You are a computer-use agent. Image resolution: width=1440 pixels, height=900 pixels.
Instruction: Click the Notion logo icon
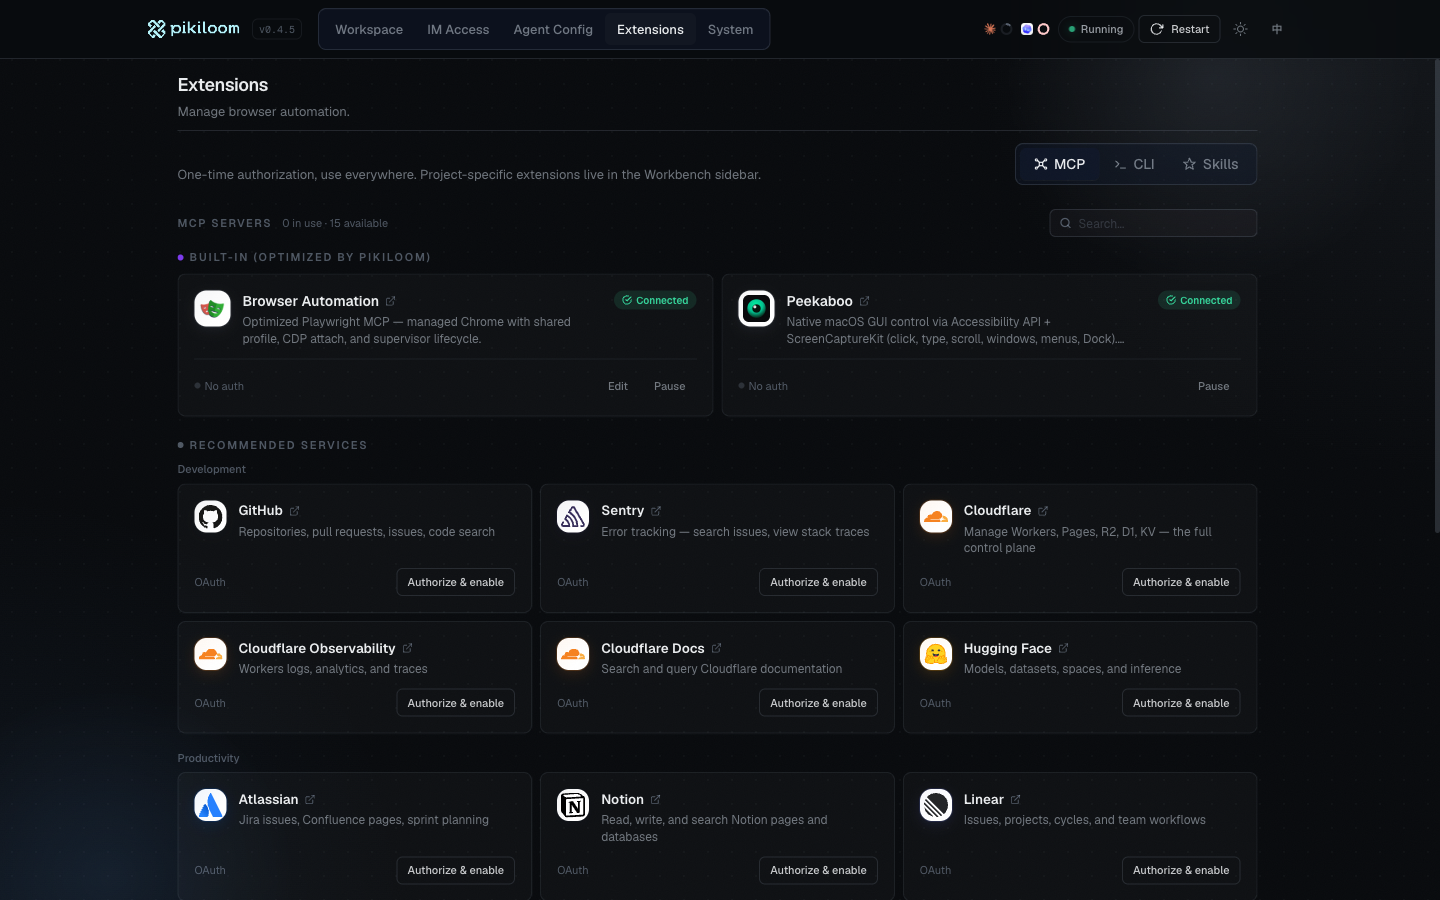(x=573, y=805)
